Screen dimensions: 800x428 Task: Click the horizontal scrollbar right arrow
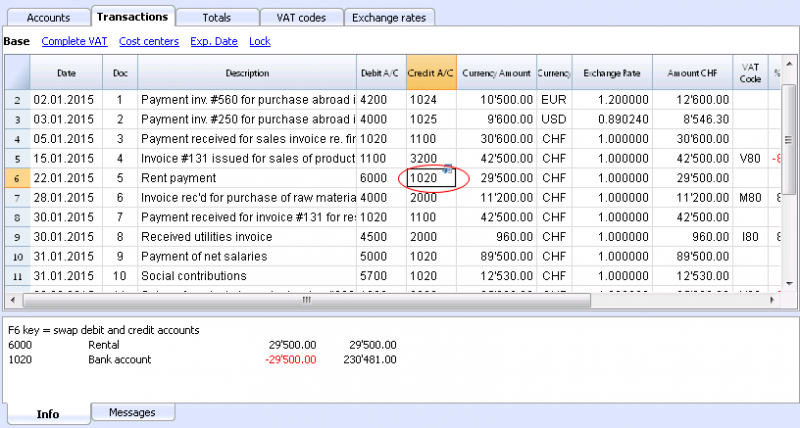tap(772, 300)
